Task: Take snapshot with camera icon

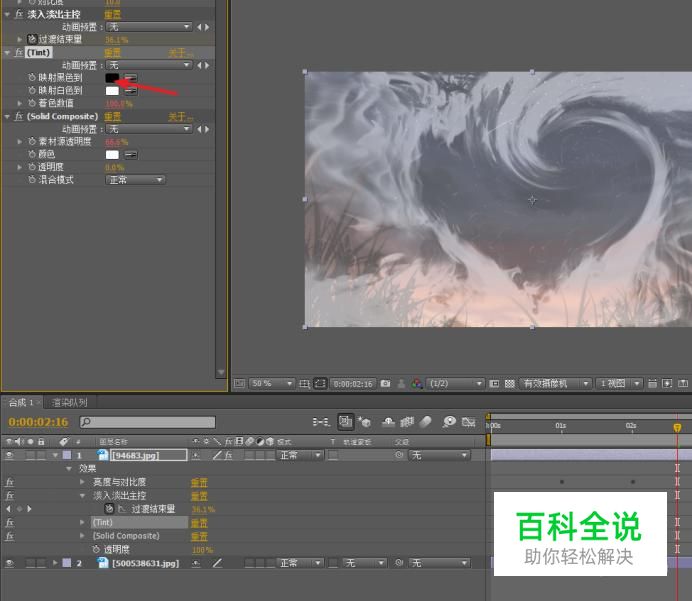Action: tap(385, 383)
